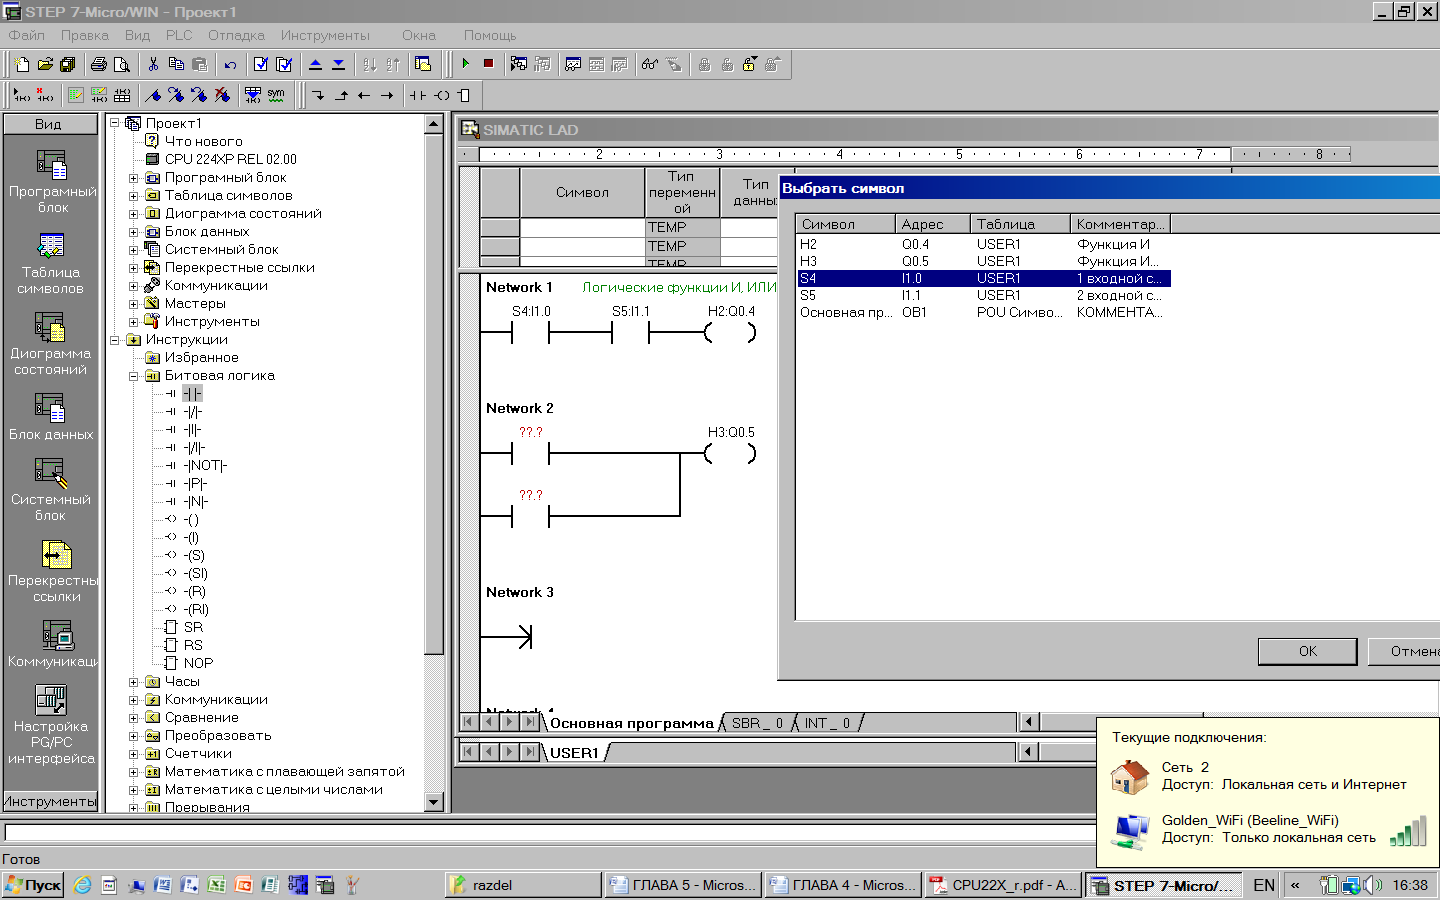Click the EN language indicator in tray
The width and height of the screenshot is (1440, 900).
(x=1264, y=885)
